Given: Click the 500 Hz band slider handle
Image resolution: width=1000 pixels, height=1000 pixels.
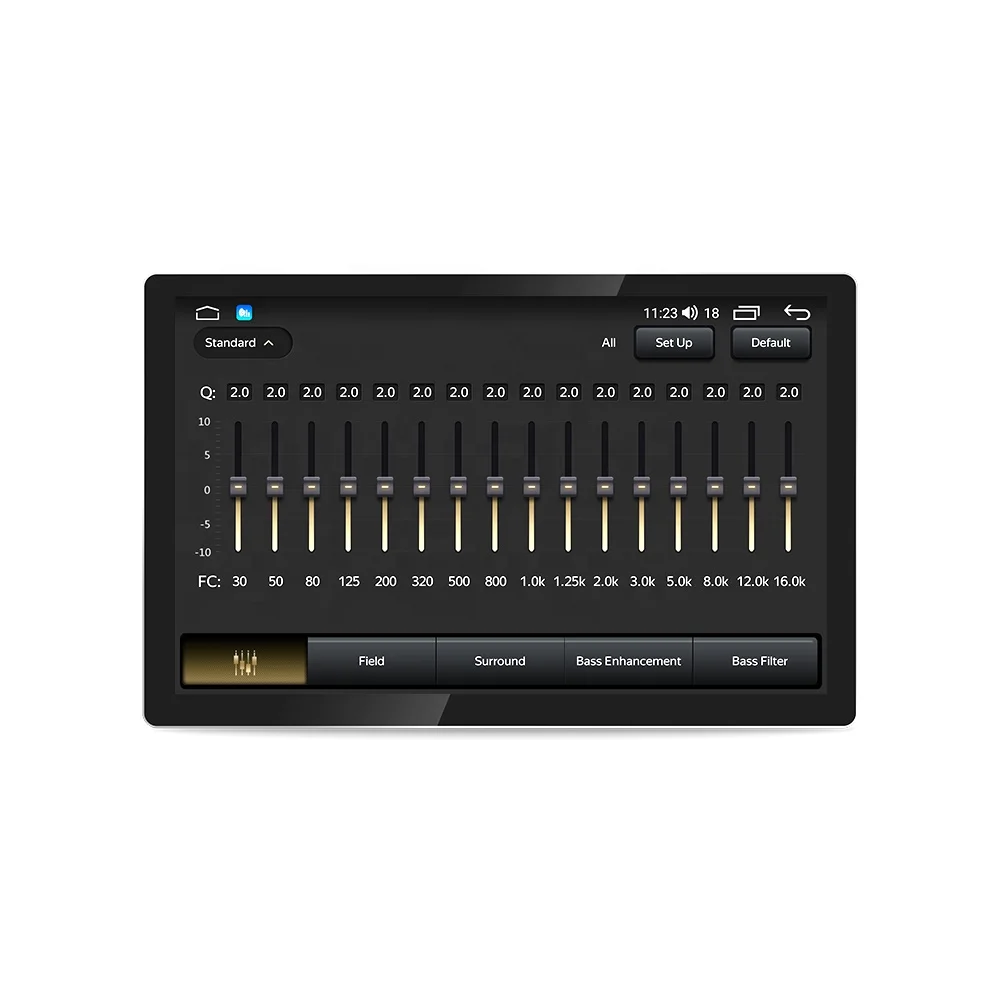Looking at the screenshot, I should pos(458,487).
